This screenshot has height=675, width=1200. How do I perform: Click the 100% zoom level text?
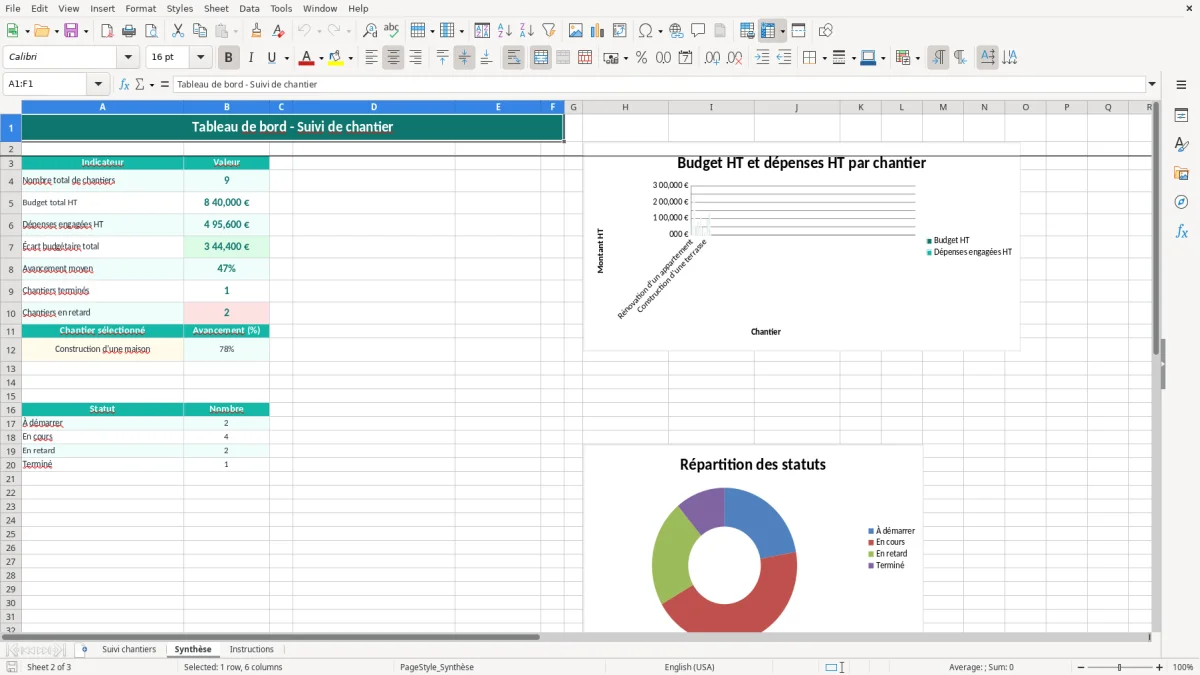coord(1183,667)
